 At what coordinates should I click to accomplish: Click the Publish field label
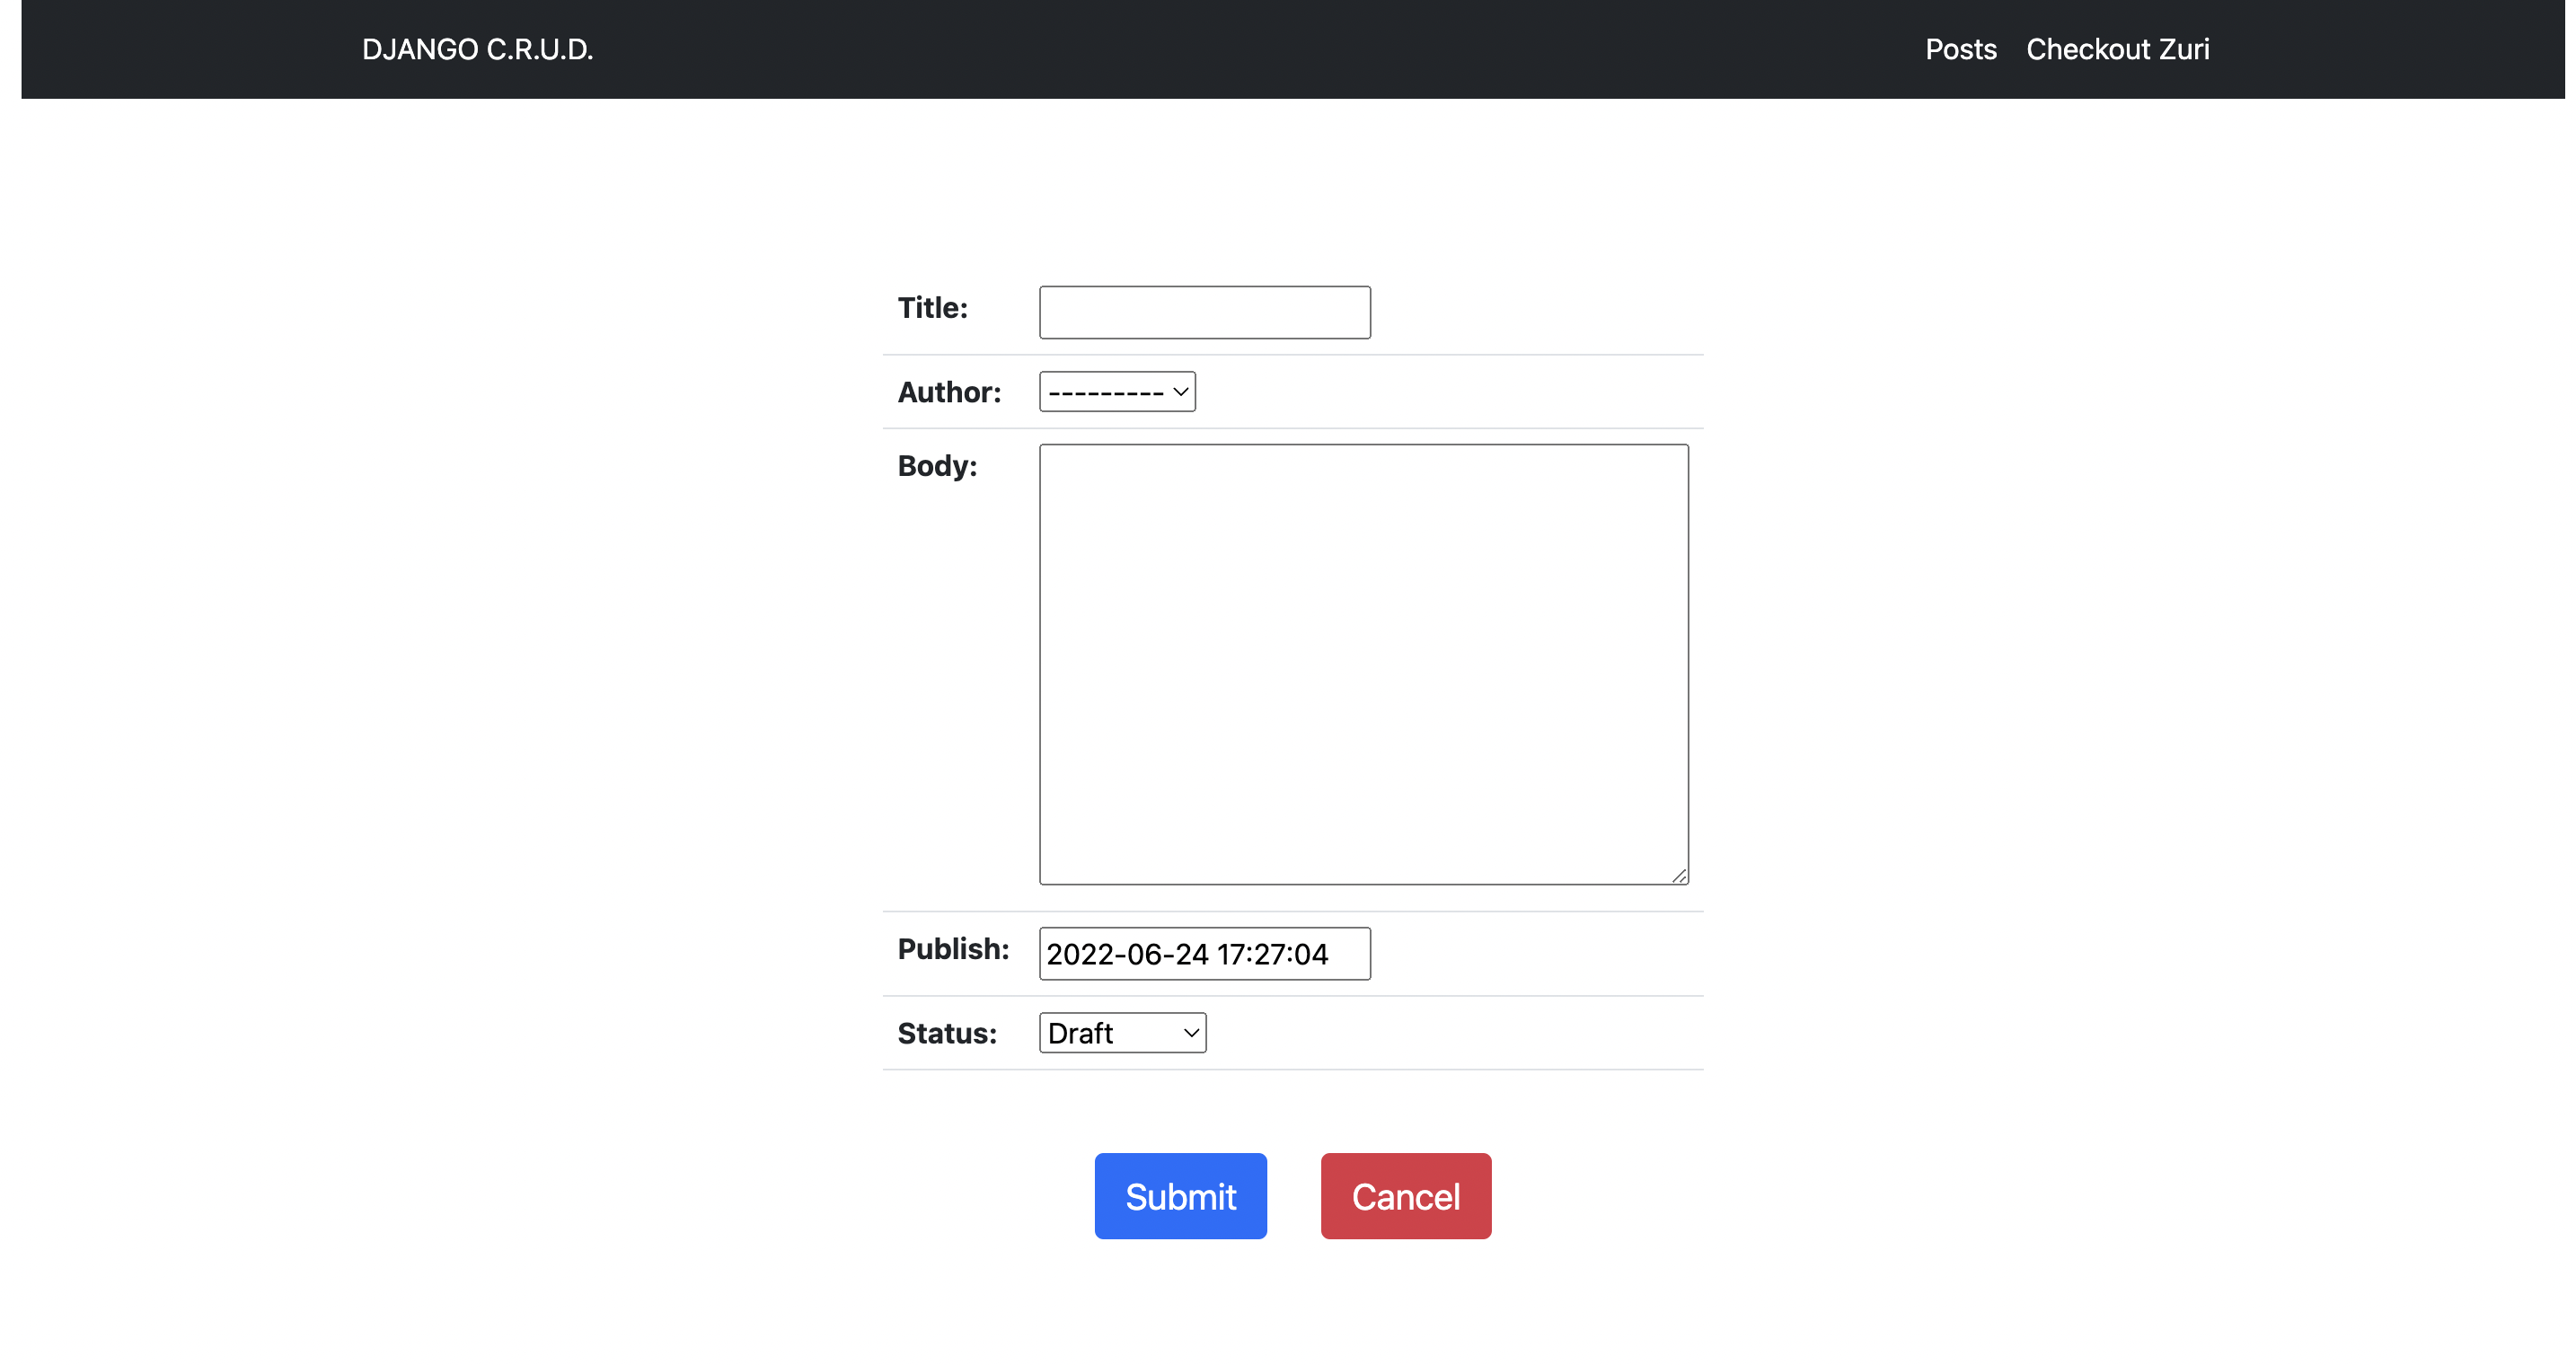952,948
